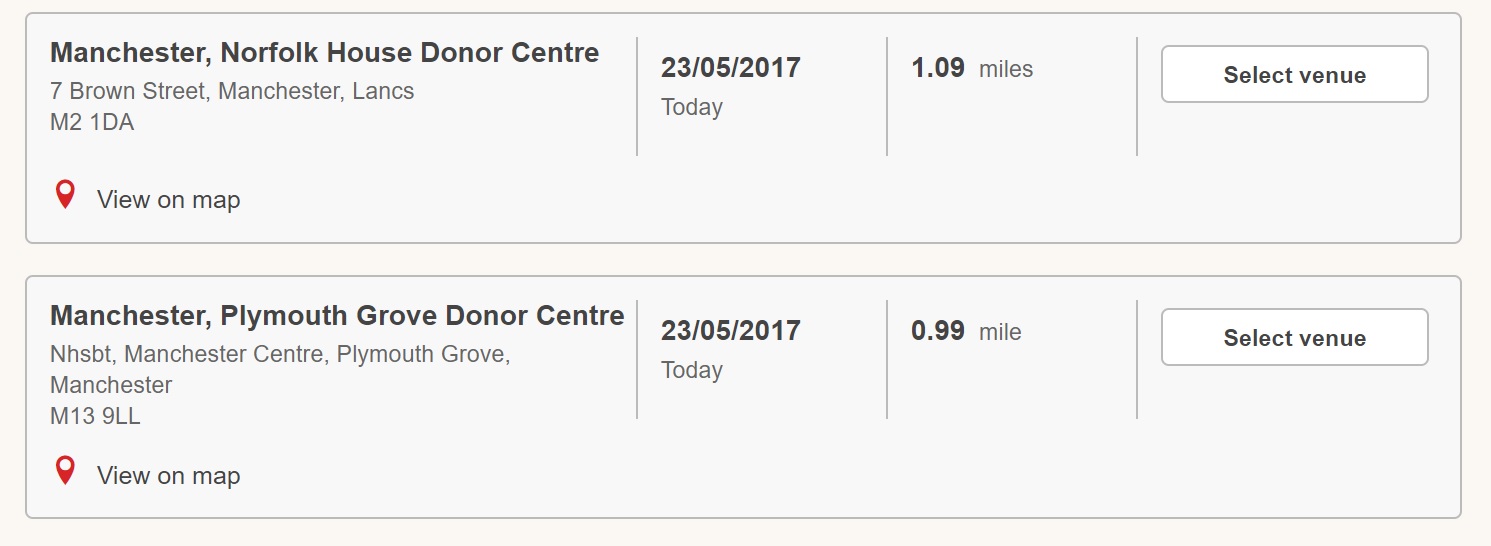Click the 23/05/2017 date in Norfolk House card
The image size is (1491, 546).
[x=731, y=68]
